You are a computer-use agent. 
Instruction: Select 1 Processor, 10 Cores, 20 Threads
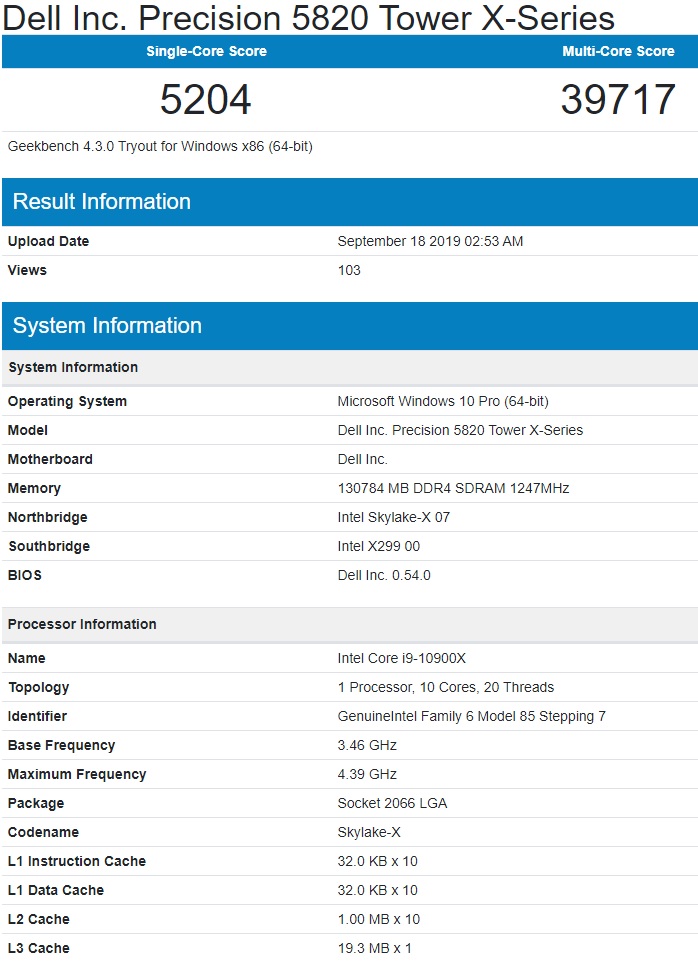tap(446, 687)
